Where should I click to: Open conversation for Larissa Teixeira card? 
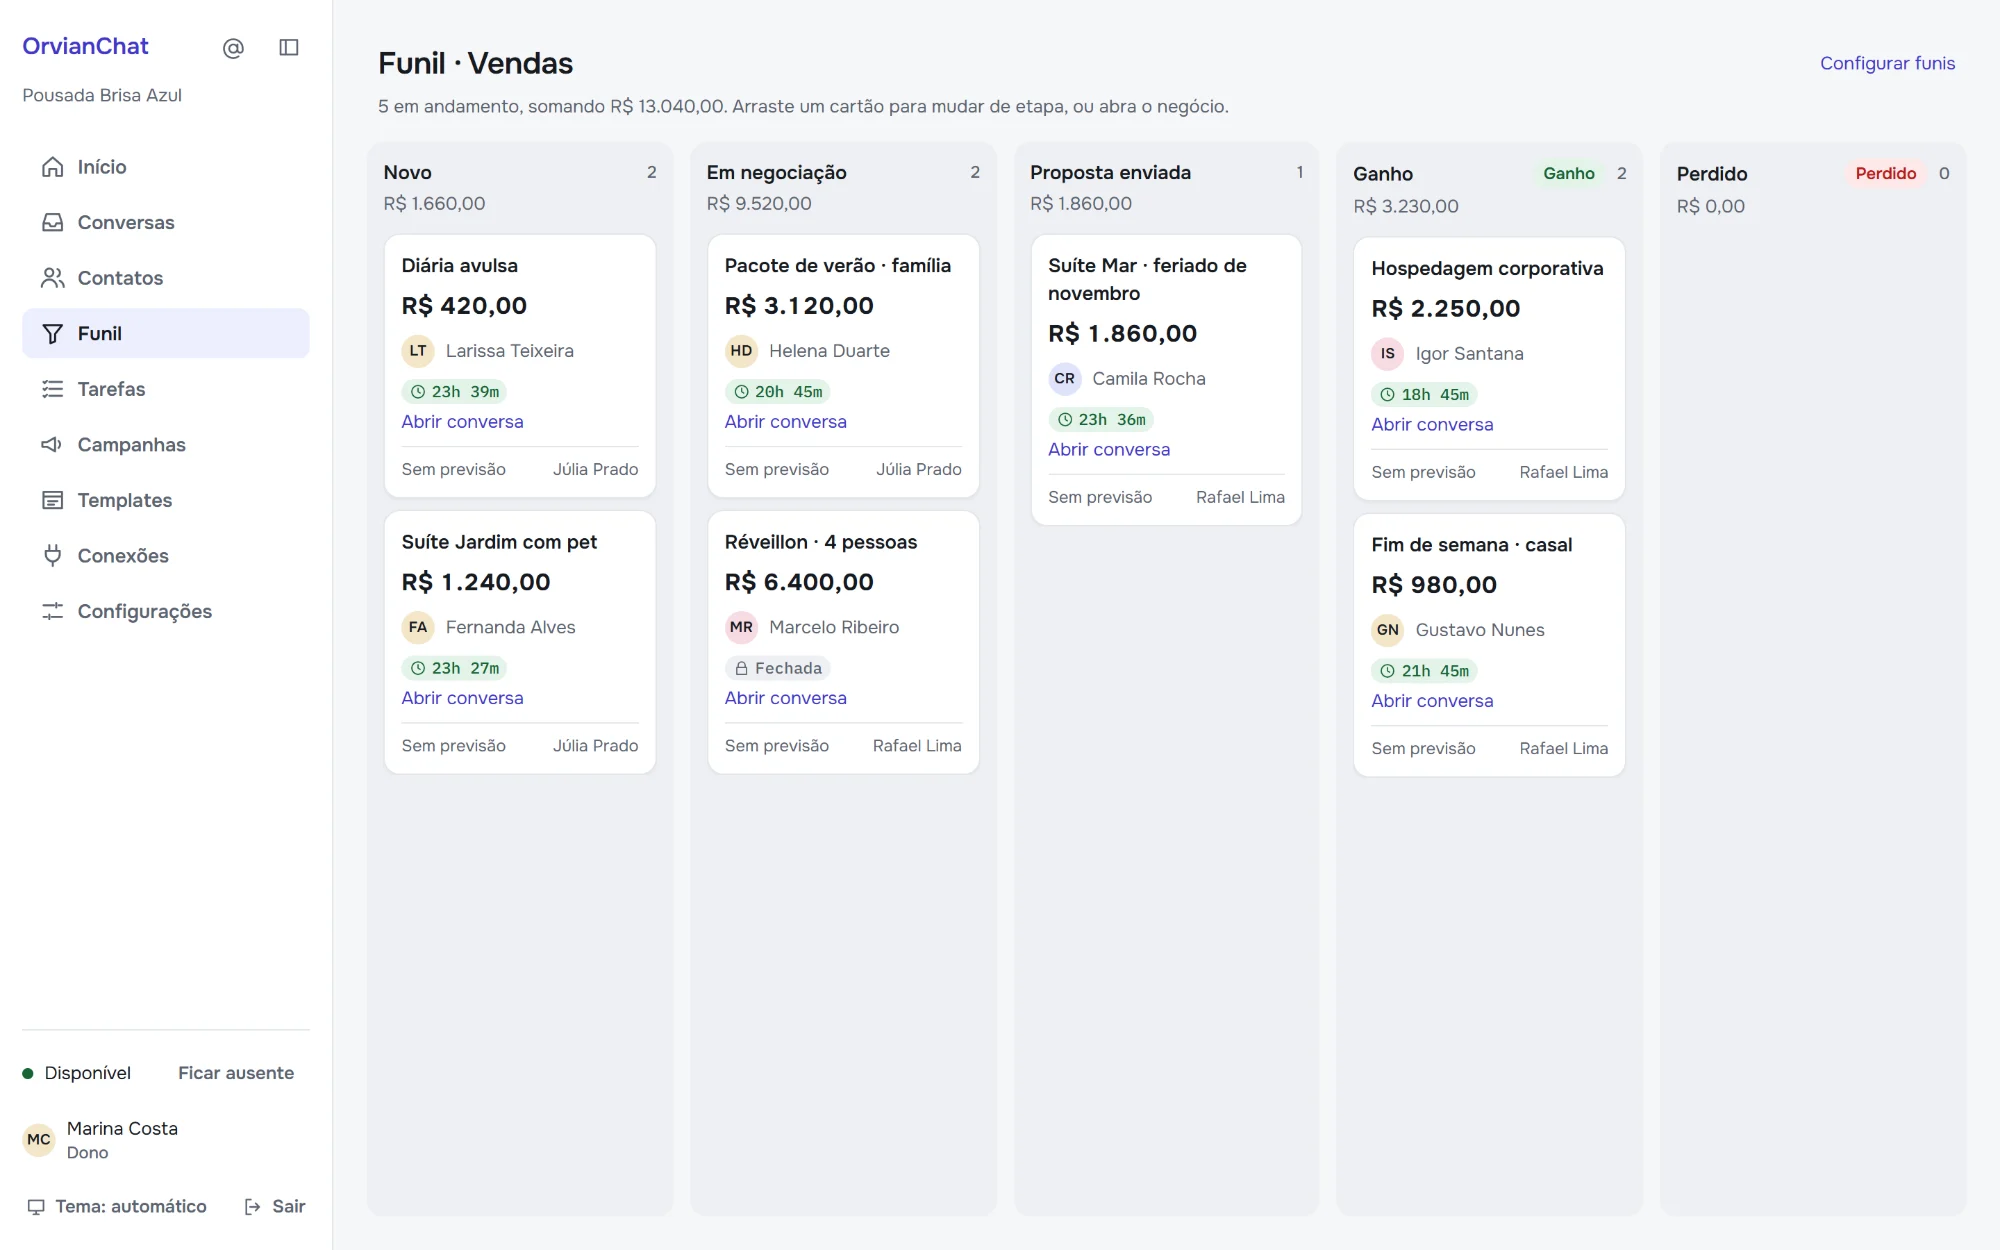[462, 422]
